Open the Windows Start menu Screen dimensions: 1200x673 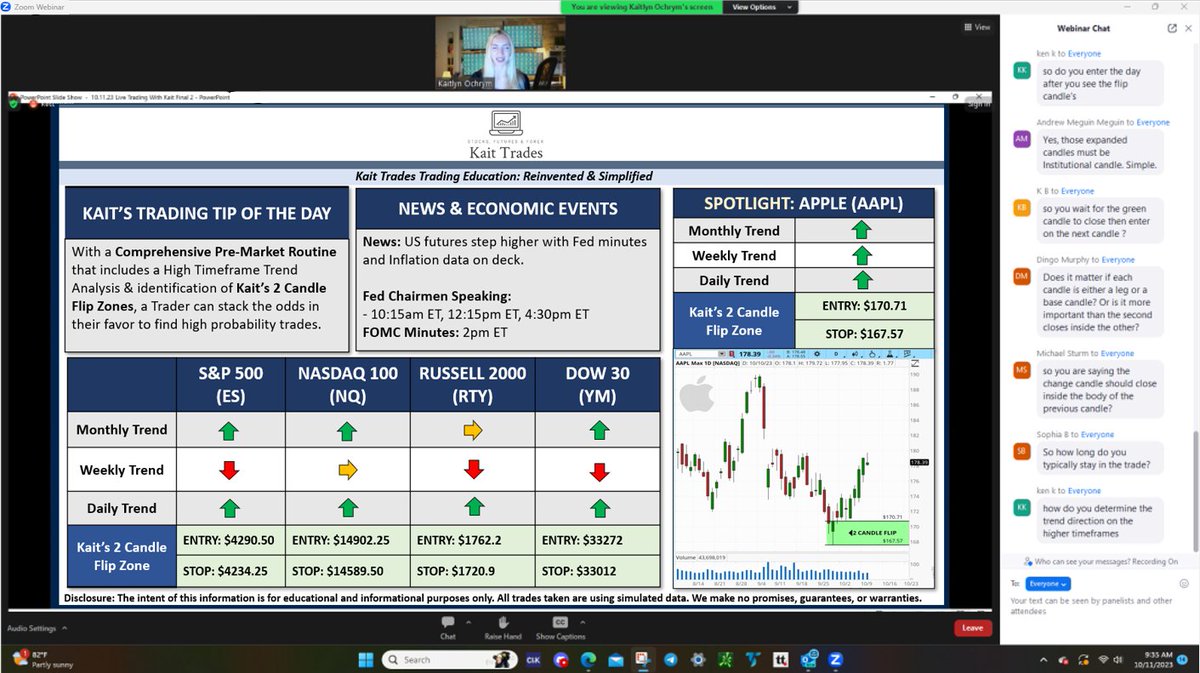(x=366, y=659)
